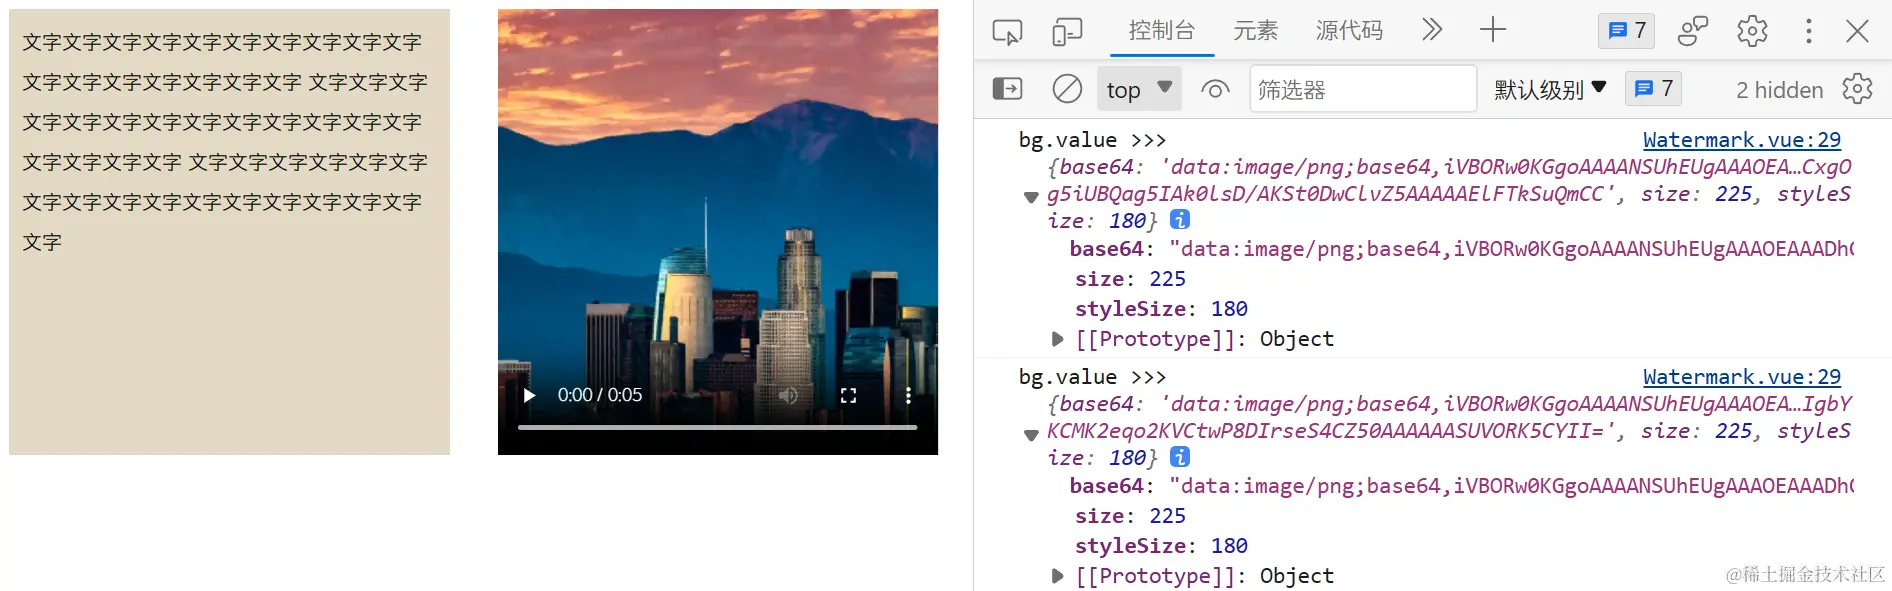Enter video fullscreen mode

(x=848, y=395)
